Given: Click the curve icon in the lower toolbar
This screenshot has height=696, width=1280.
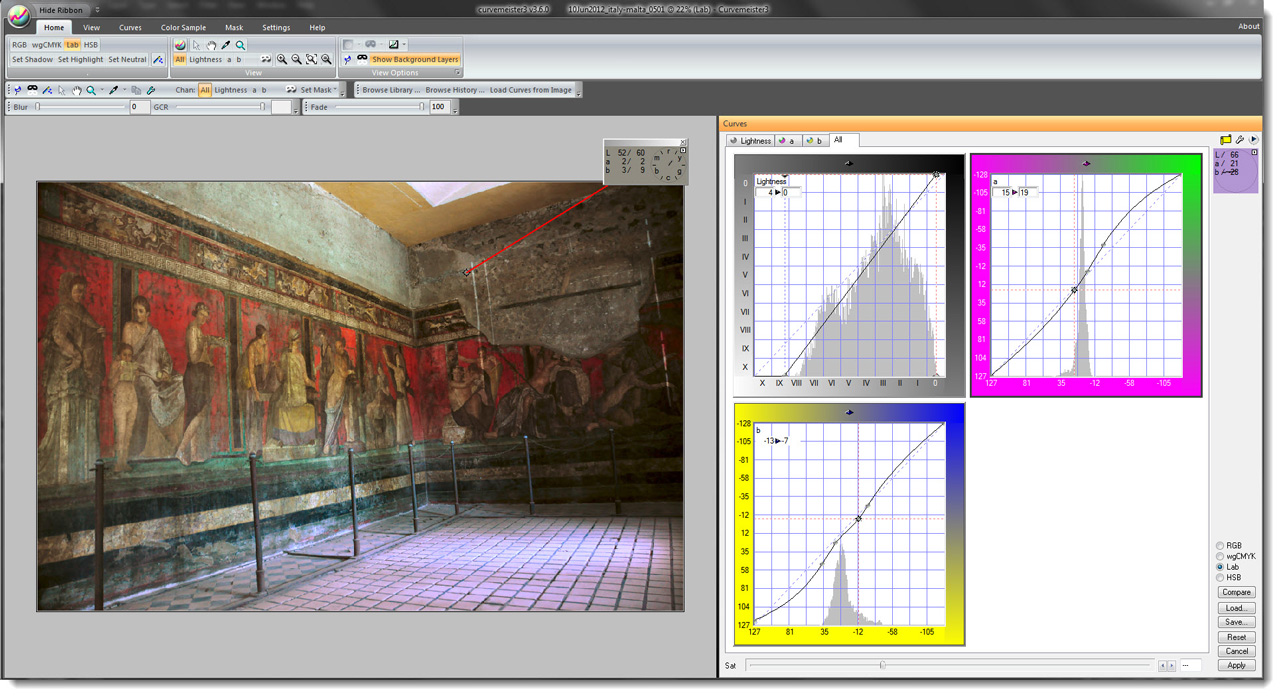Looking at the screenshot, I should [47, 90].
